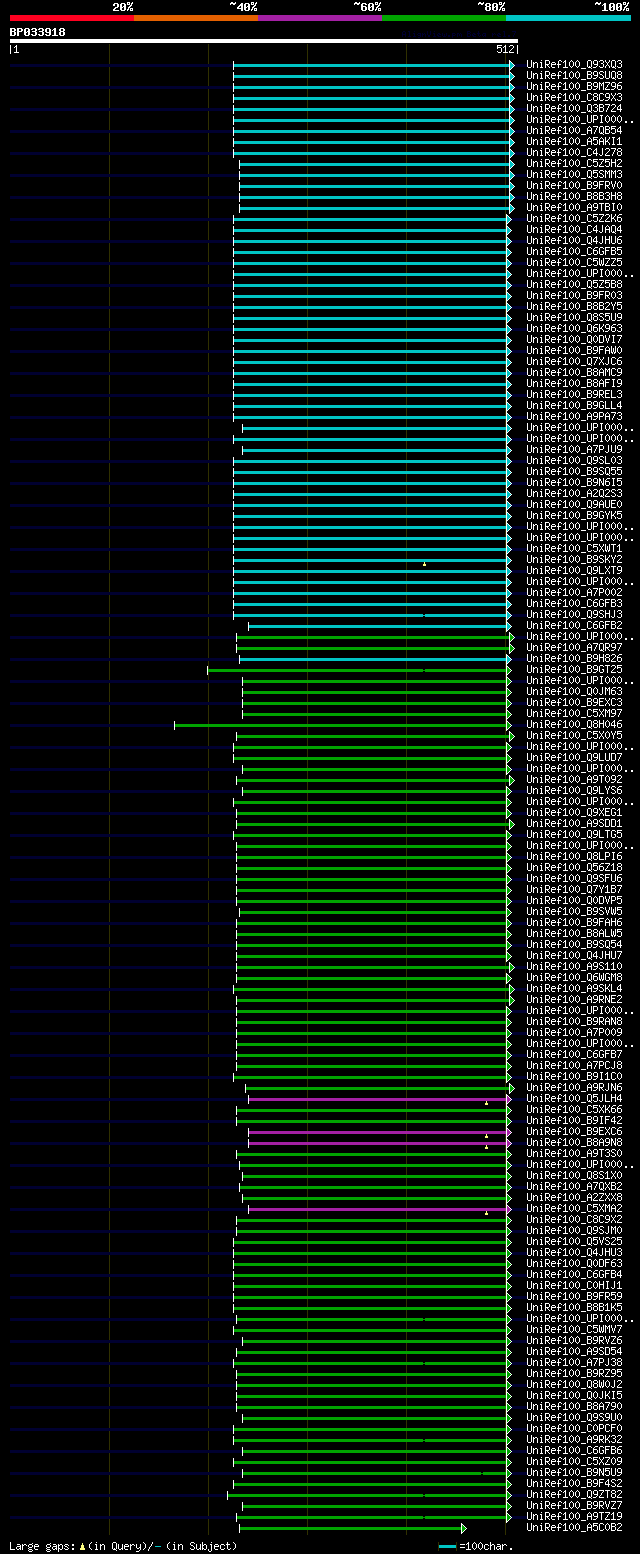Select subject label UniRef100_B9EXC6
Image resolution: width=640 pixels, height=1554 pixels.
click(574, 1131)
